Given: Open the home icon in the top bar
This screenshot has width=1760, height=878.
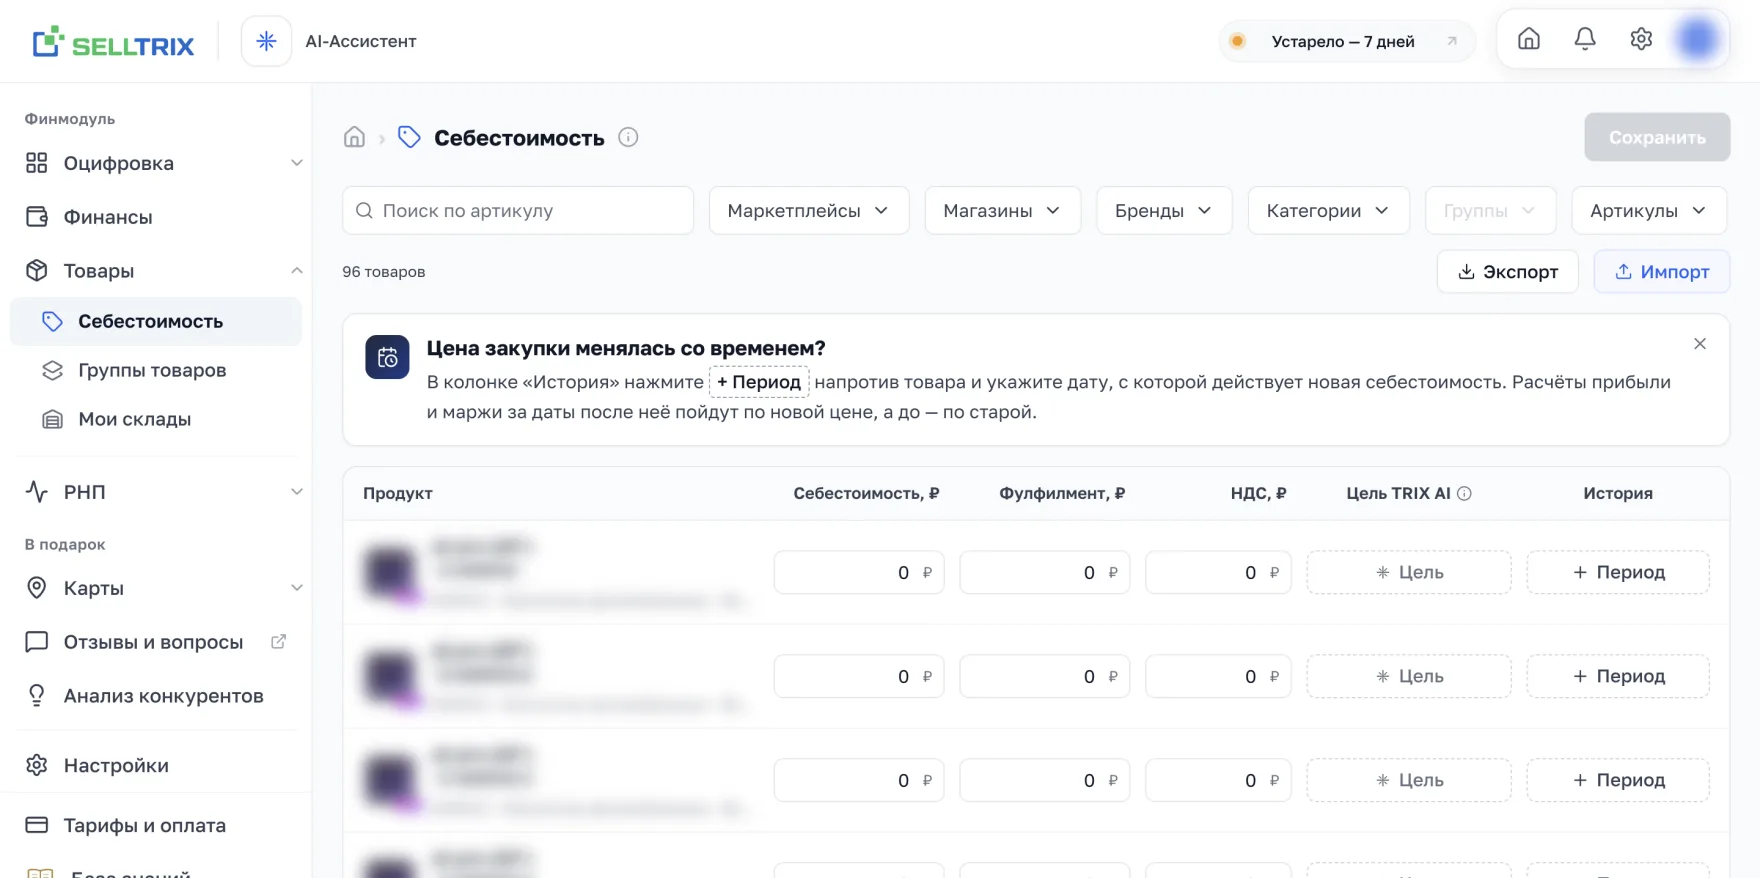Looking at the screenshot, I should (x=1529, y=39).
